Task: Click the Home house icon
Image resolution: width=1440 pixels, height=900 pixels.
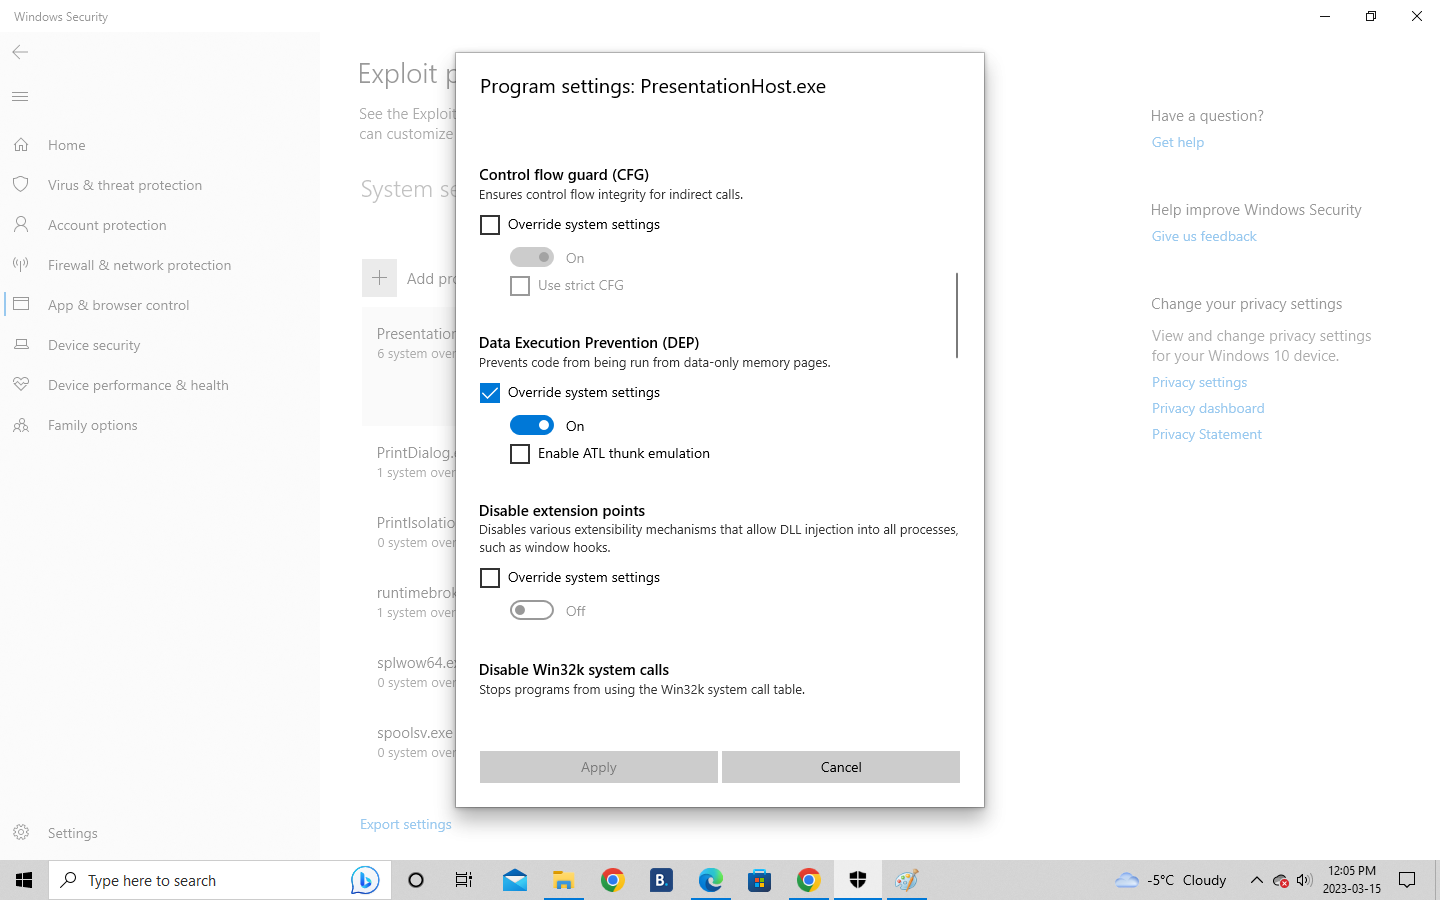Action: (21, 145)
